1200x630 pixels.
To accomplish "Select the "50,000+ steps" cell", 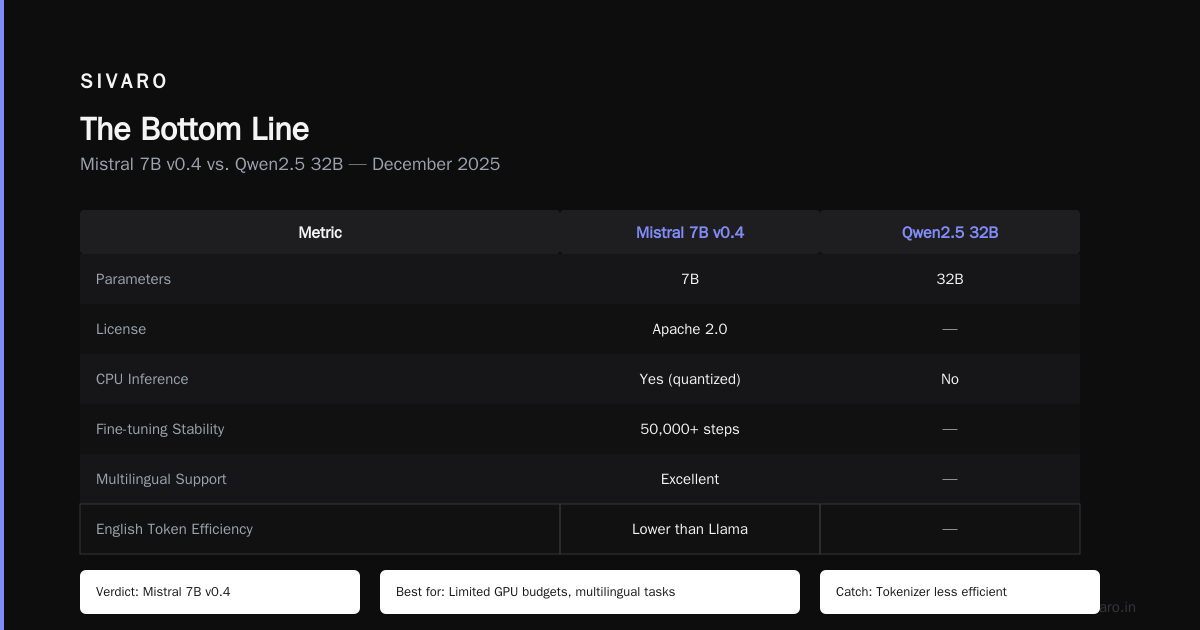I will tap(690, 429).
